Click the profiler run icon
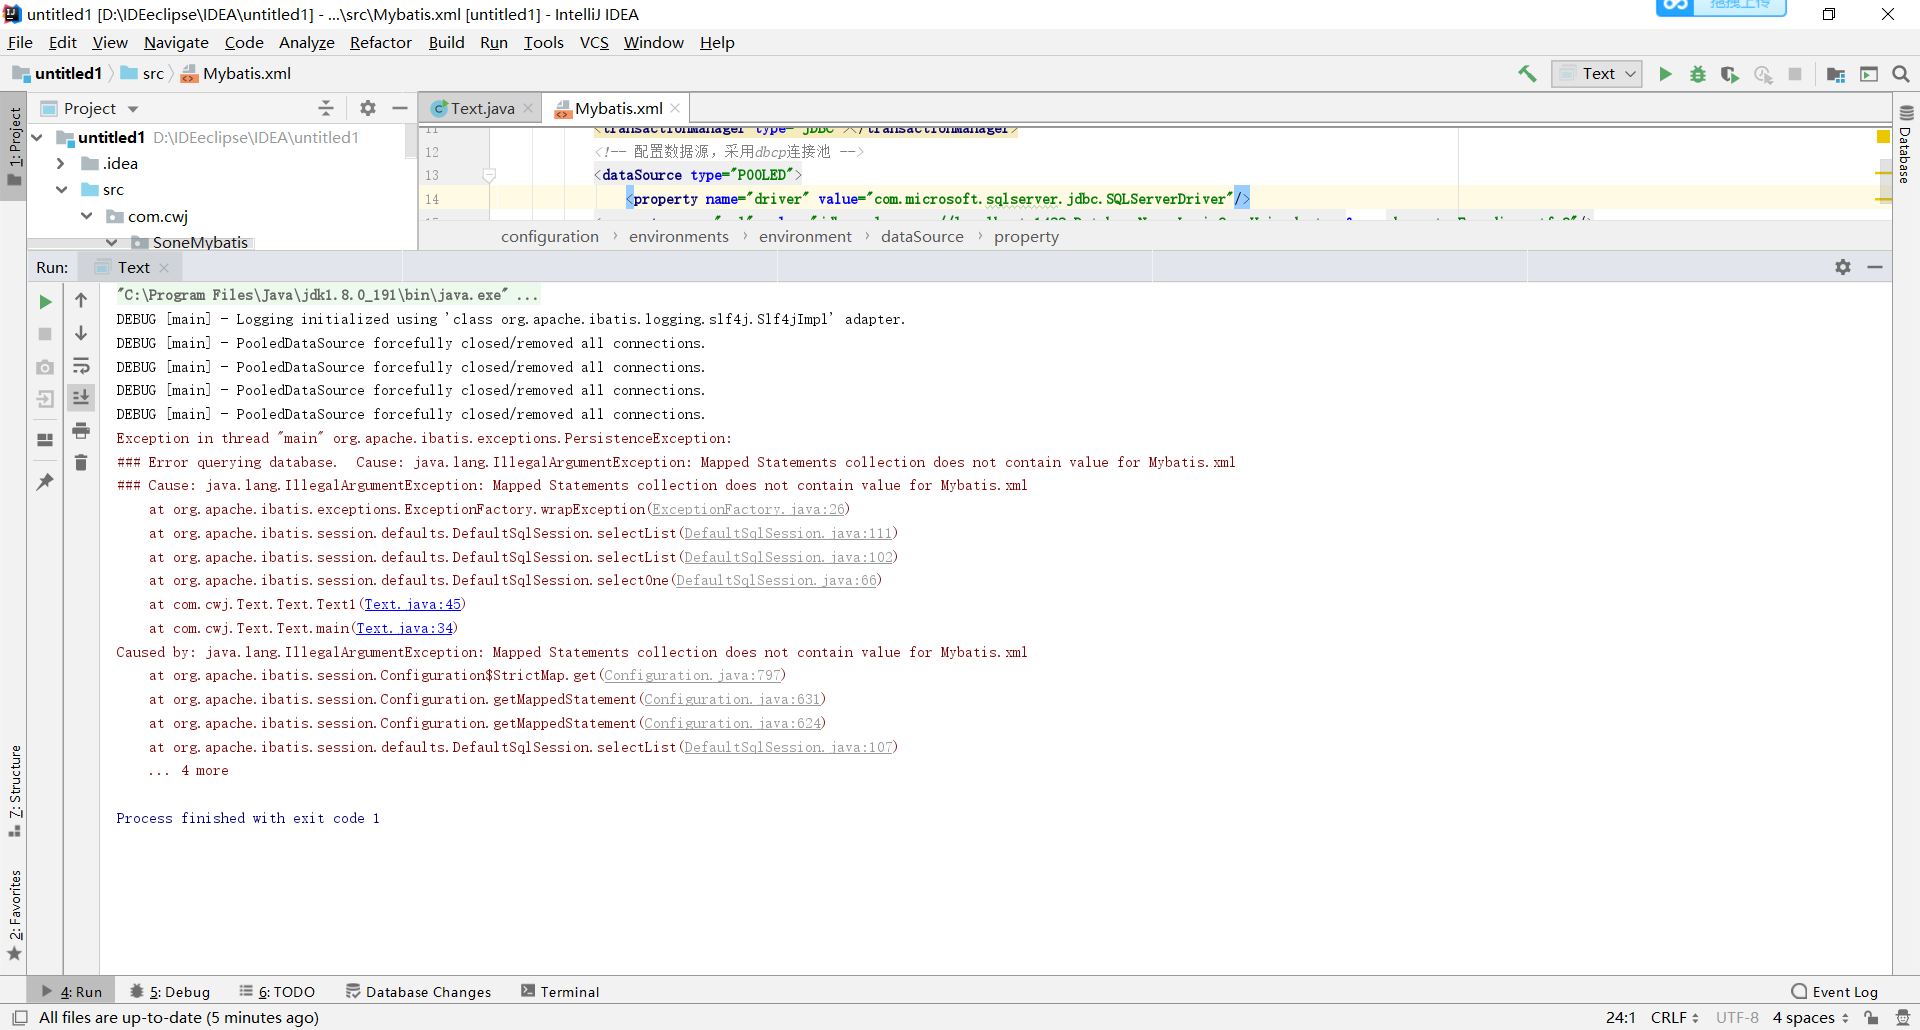The width and height of the screenshot is (1920, 1030). pyautogui.click(x=1763, y=74)
